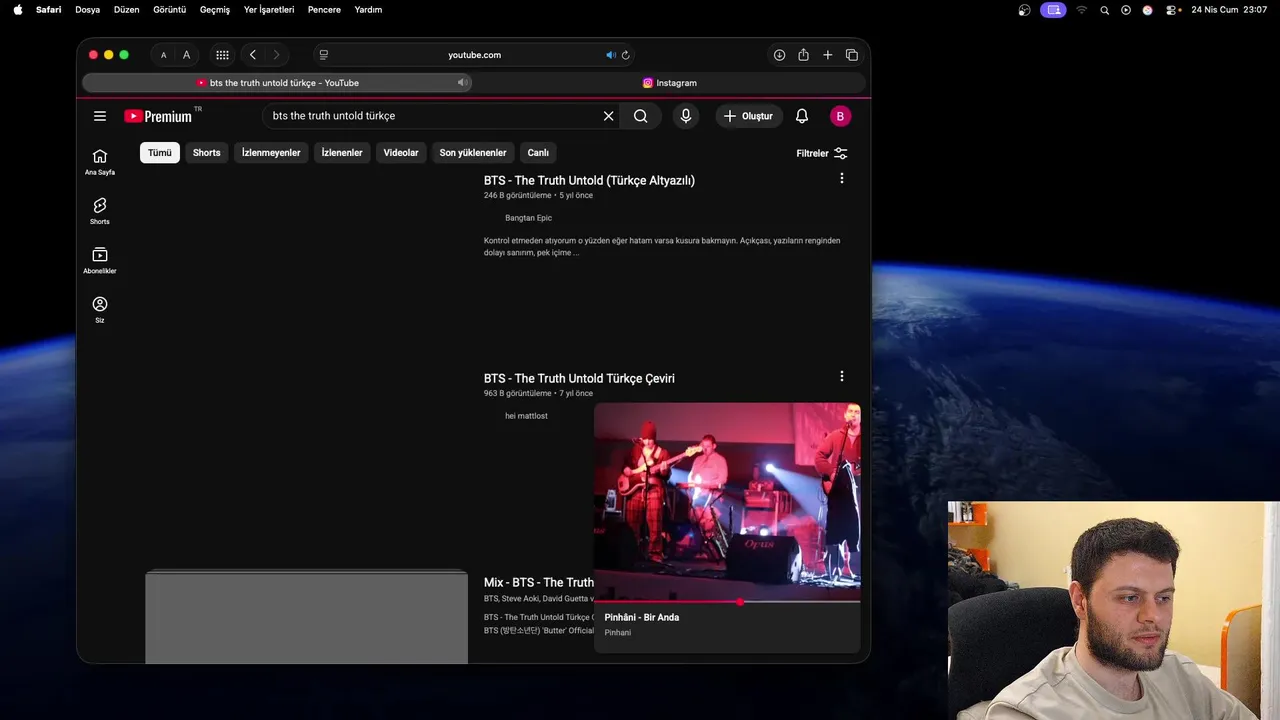
Task: Select the Tümü filter chip
Action: click(160, 153)
